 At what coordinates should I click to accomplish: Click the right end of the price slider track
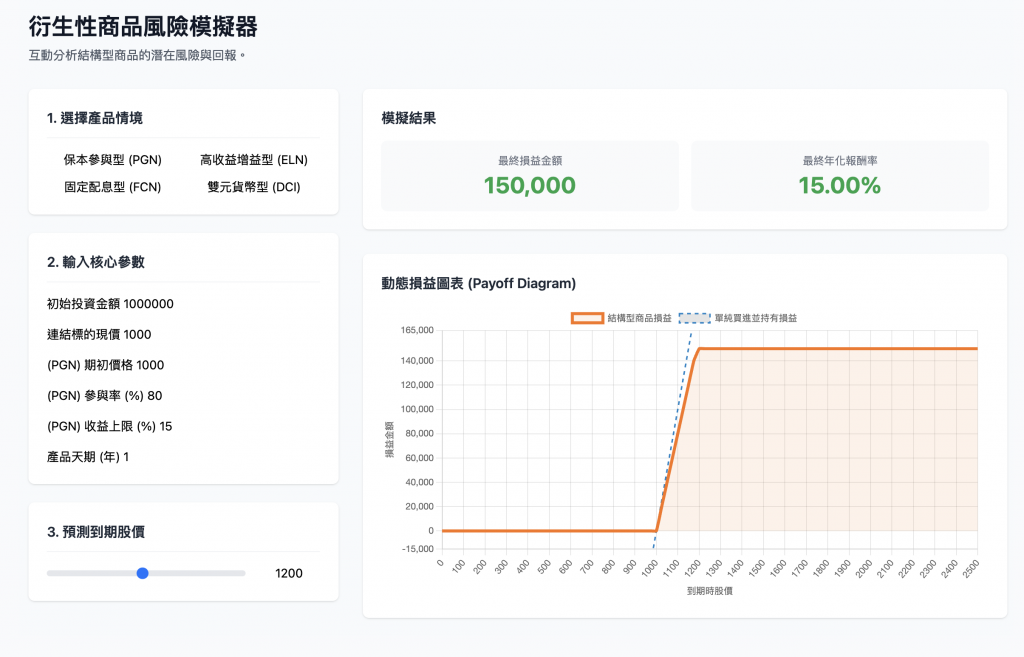243,573
